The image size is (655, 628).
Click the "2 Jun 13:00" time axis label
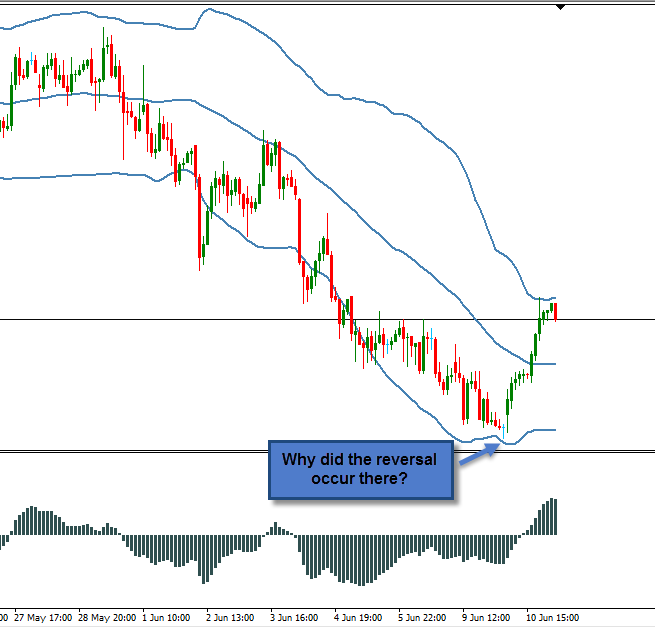[228, 617]
